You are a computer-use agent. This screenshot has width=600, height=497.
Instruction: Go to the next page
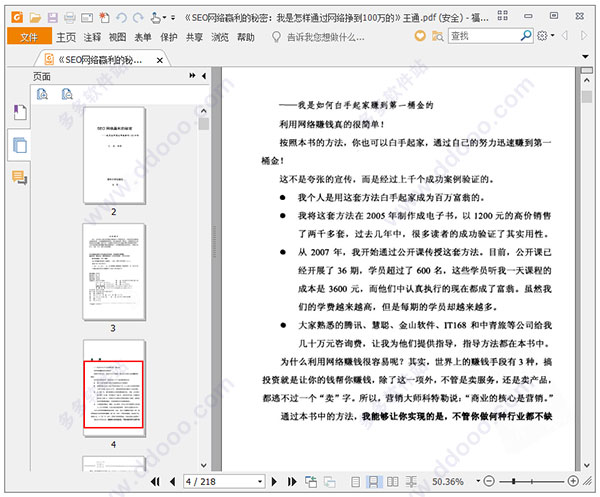(x=274, y=481)
